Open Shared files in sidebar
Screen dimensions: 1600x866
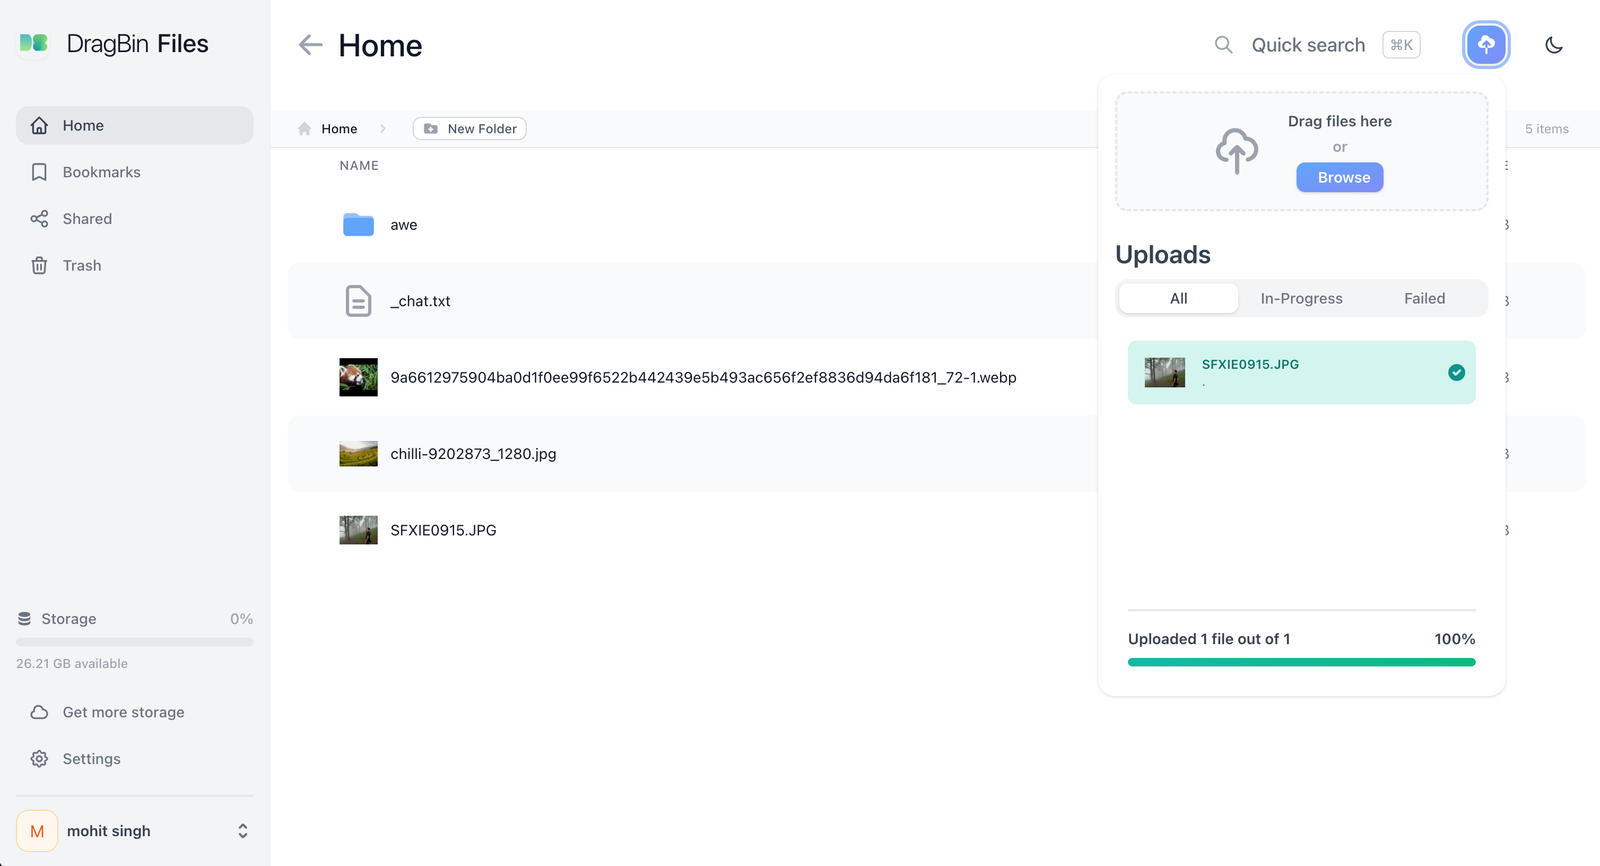coord(87,219)
